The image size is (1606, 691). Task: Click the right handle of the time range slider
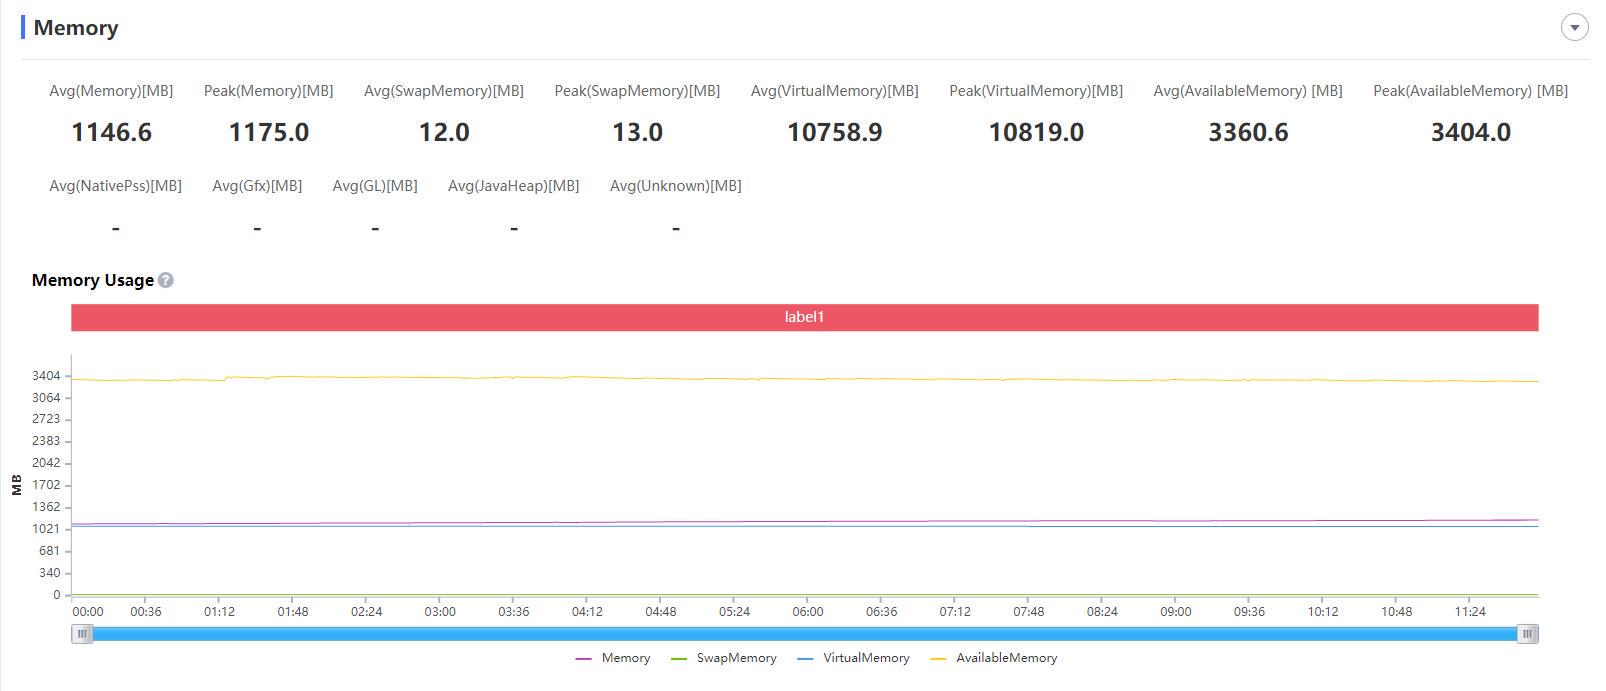tap(1527, 634)
